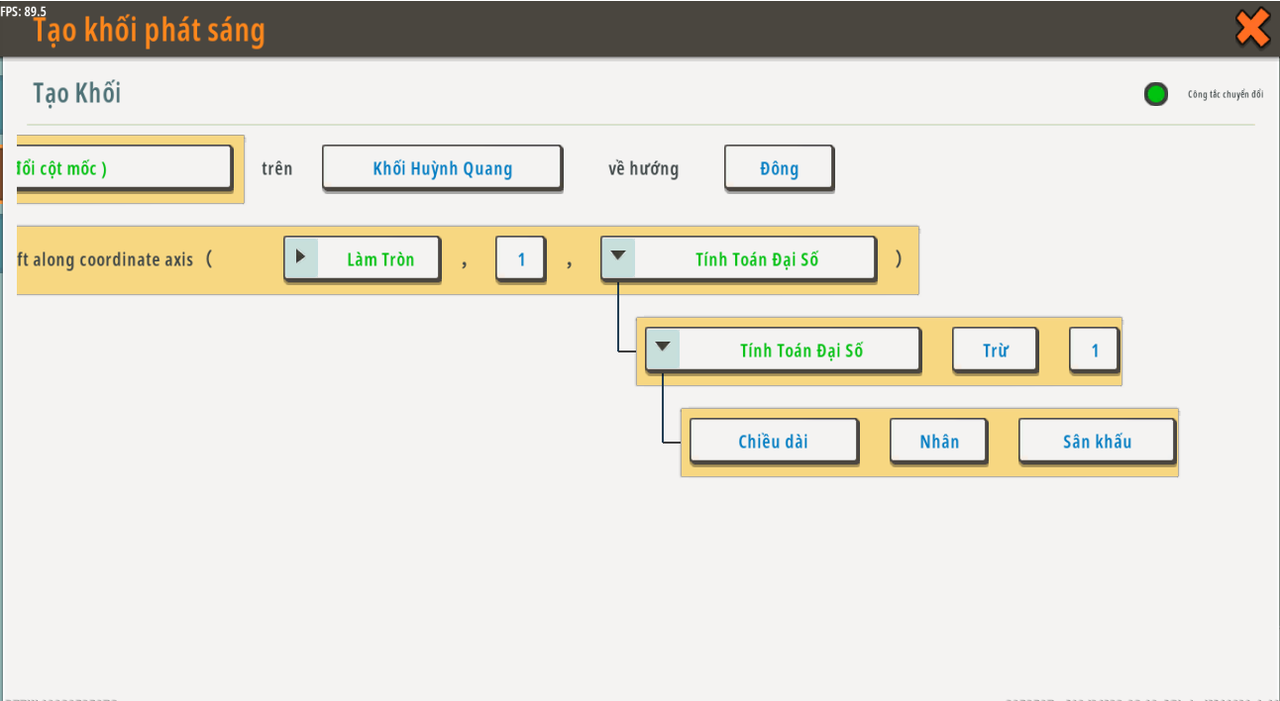Select the Chiều dài parameter
Viewport: 1280px width, 701px height.
coord(773,441)
